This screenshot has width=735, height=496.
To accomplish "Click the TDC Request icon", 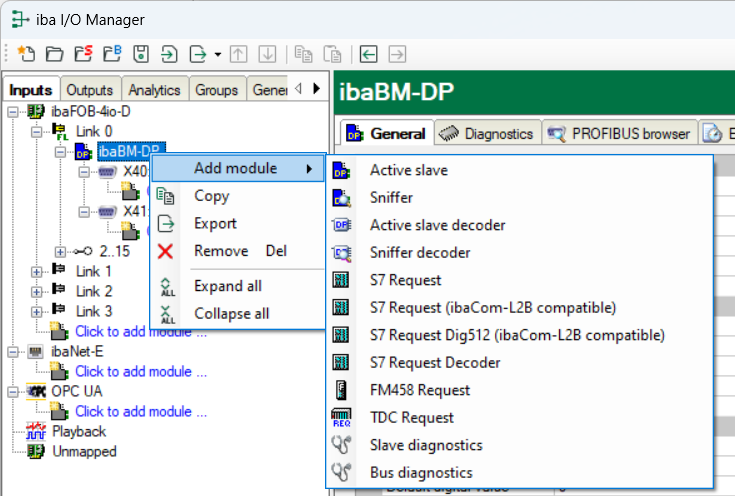I will coord(341,418).
